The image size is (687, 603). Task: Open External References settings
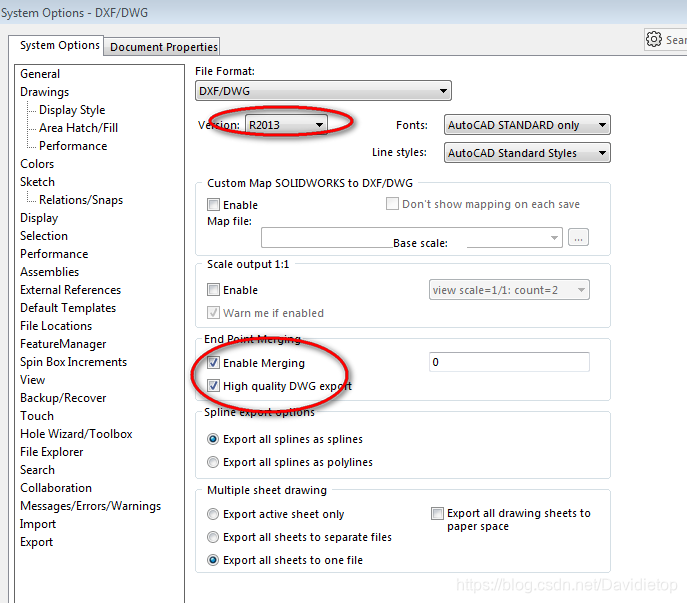(x=70, y=290)
